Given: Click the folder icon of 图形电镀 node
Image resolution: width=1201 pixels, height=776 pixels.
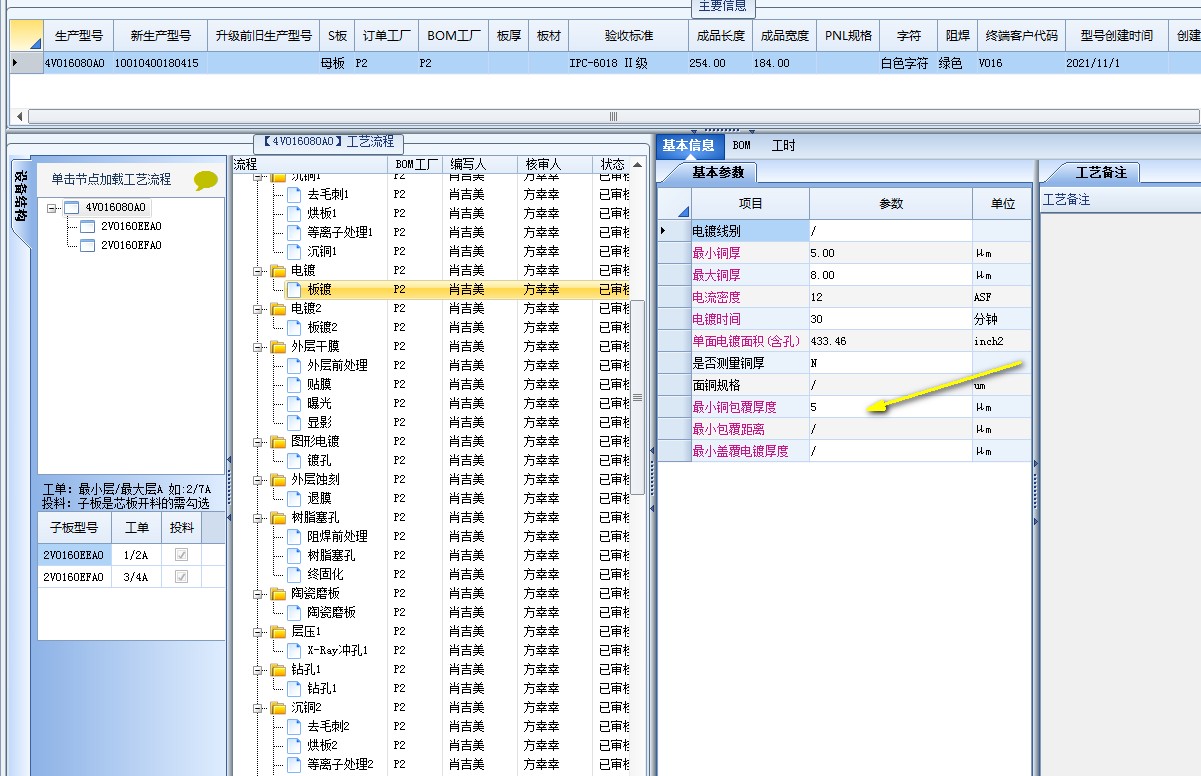Looking at the screenshot, I should 278,442.
